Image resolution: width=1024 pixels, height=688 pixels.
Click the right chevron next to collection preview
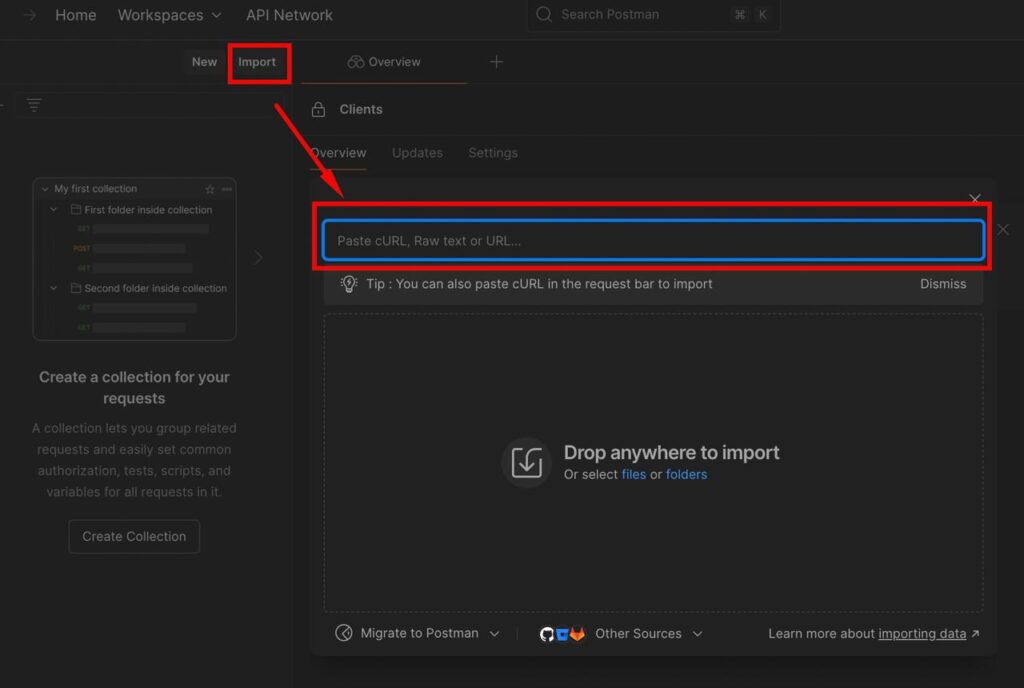pyautogui.click(x=259, y=258)
